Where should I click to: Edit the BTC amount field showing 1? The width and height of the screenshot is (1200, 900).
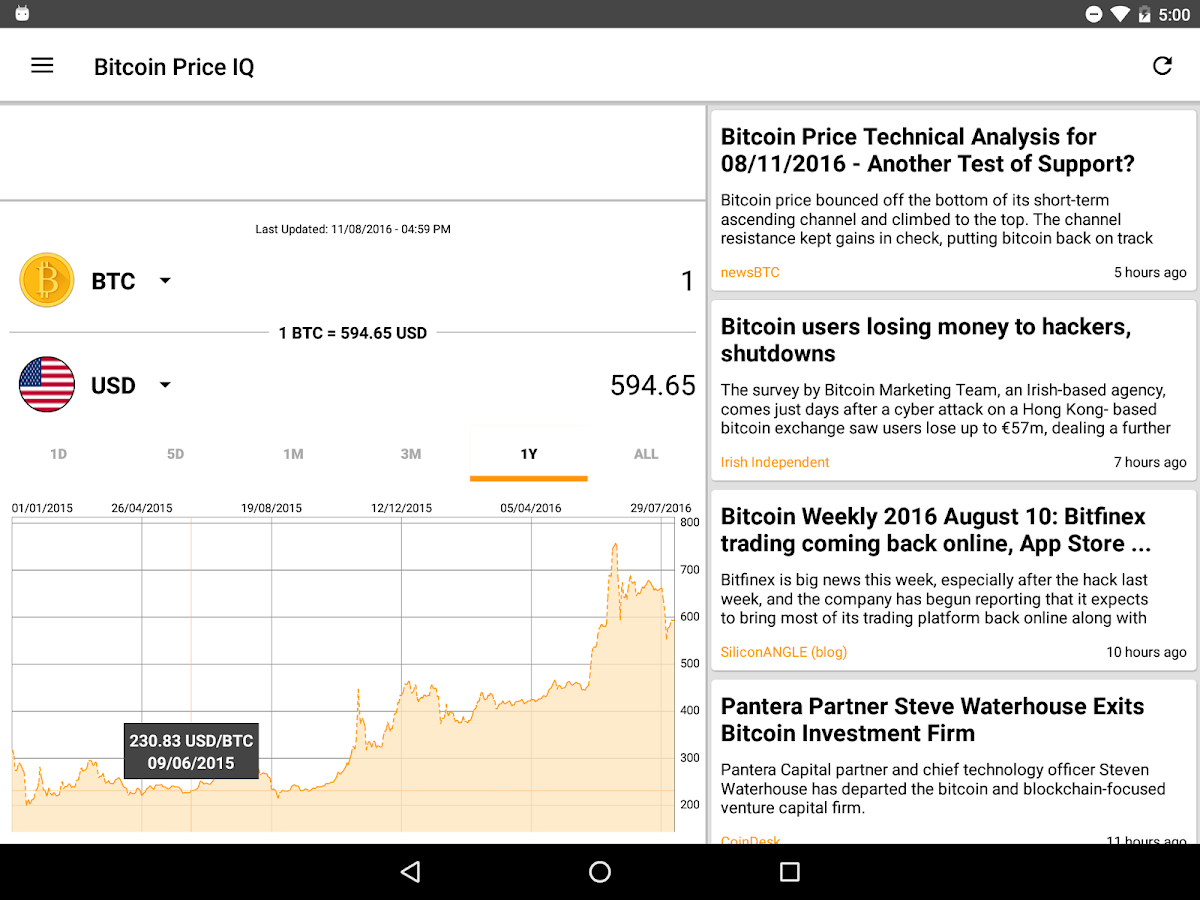pos(687,282)
